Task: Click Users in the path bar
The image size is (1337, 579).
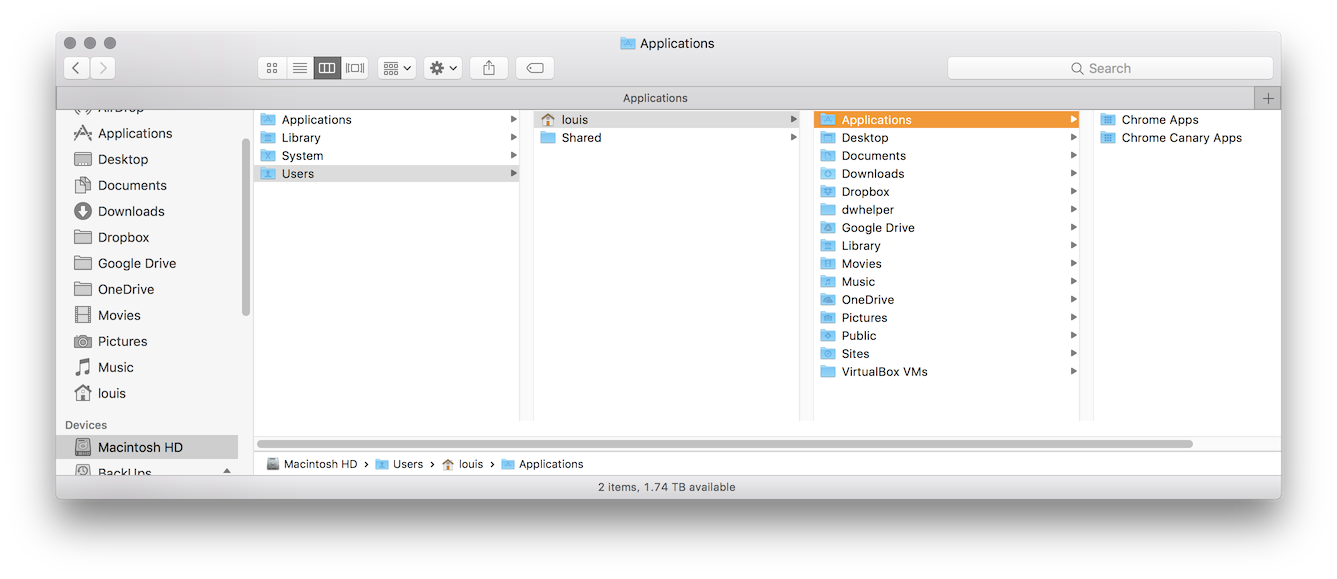Action: pos(399,464)
